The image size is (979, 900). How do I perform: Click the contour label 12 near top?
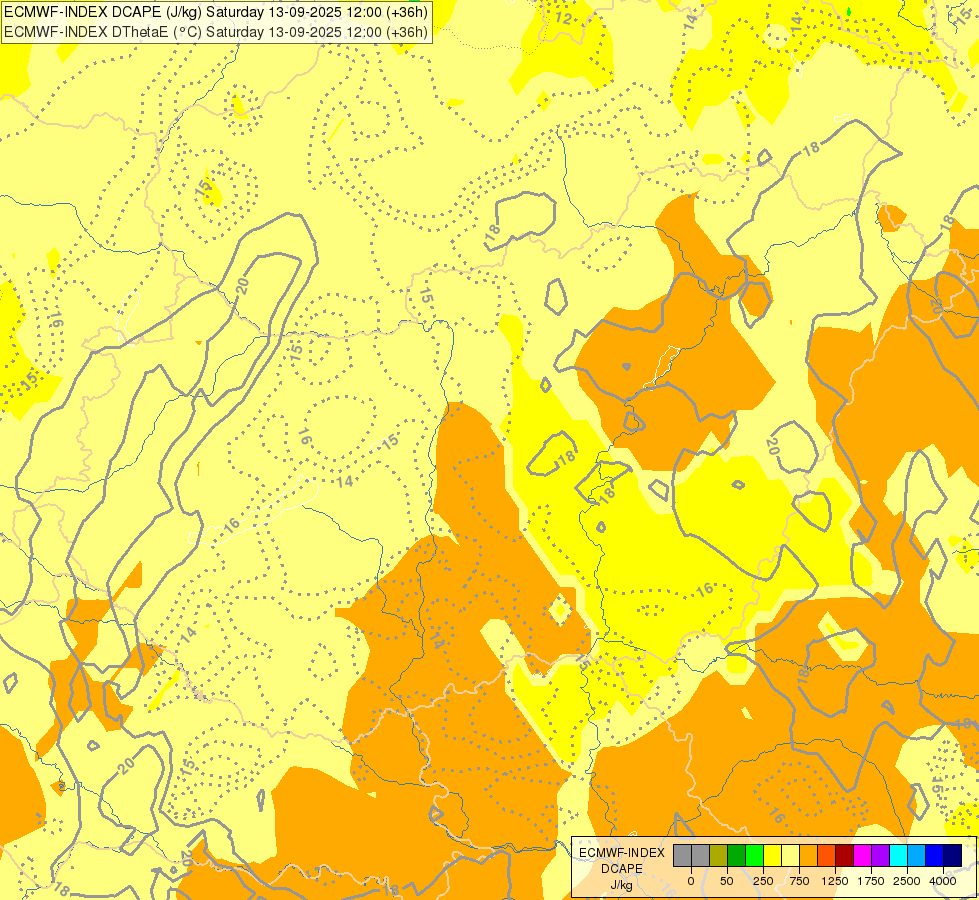pos(563,18)
